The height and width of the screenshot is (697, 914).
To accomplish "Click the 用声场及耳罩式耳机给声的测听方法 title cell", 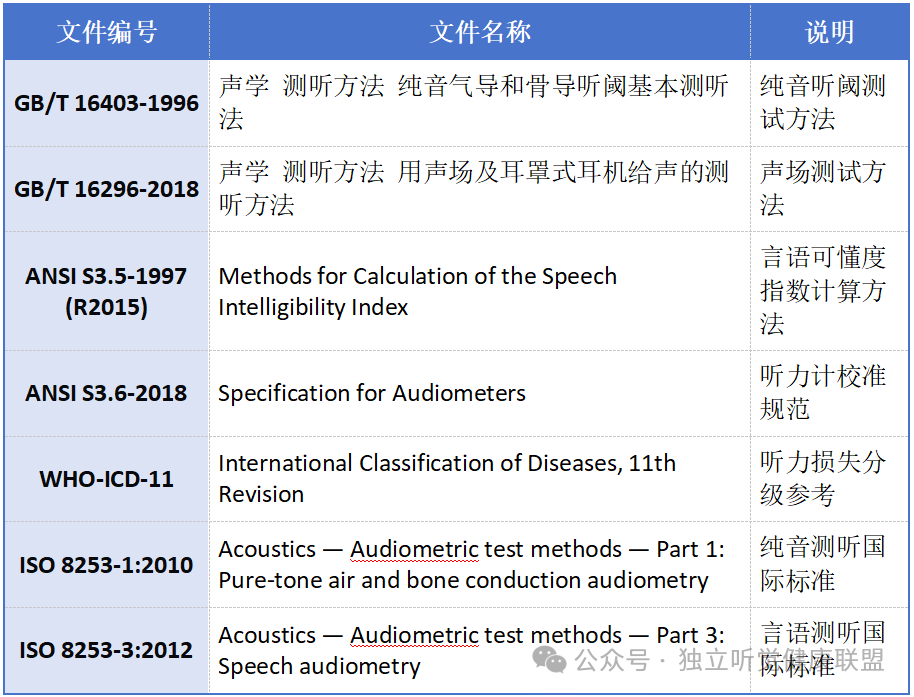I will pos(480,189).
